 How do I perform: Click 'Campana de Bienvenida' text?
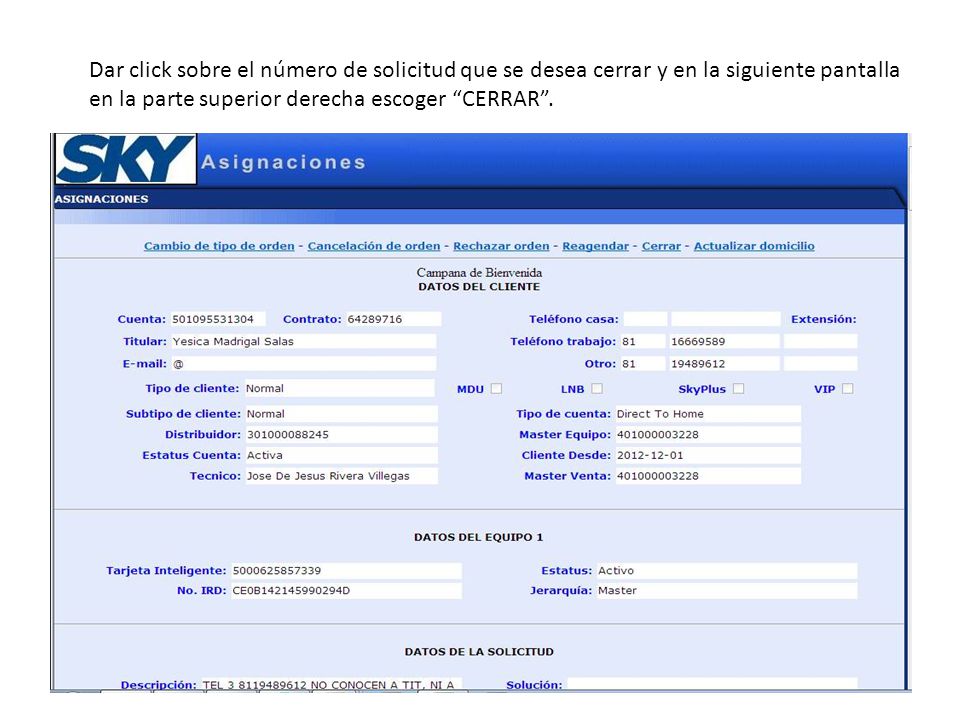click(479, 272)
